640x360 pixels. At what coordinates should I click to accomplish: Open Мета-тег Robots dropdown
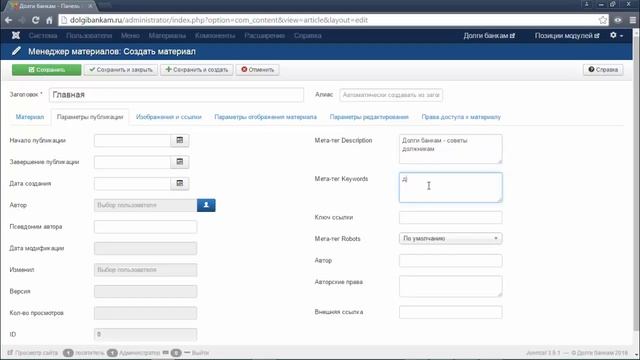[x=451, y=238]
